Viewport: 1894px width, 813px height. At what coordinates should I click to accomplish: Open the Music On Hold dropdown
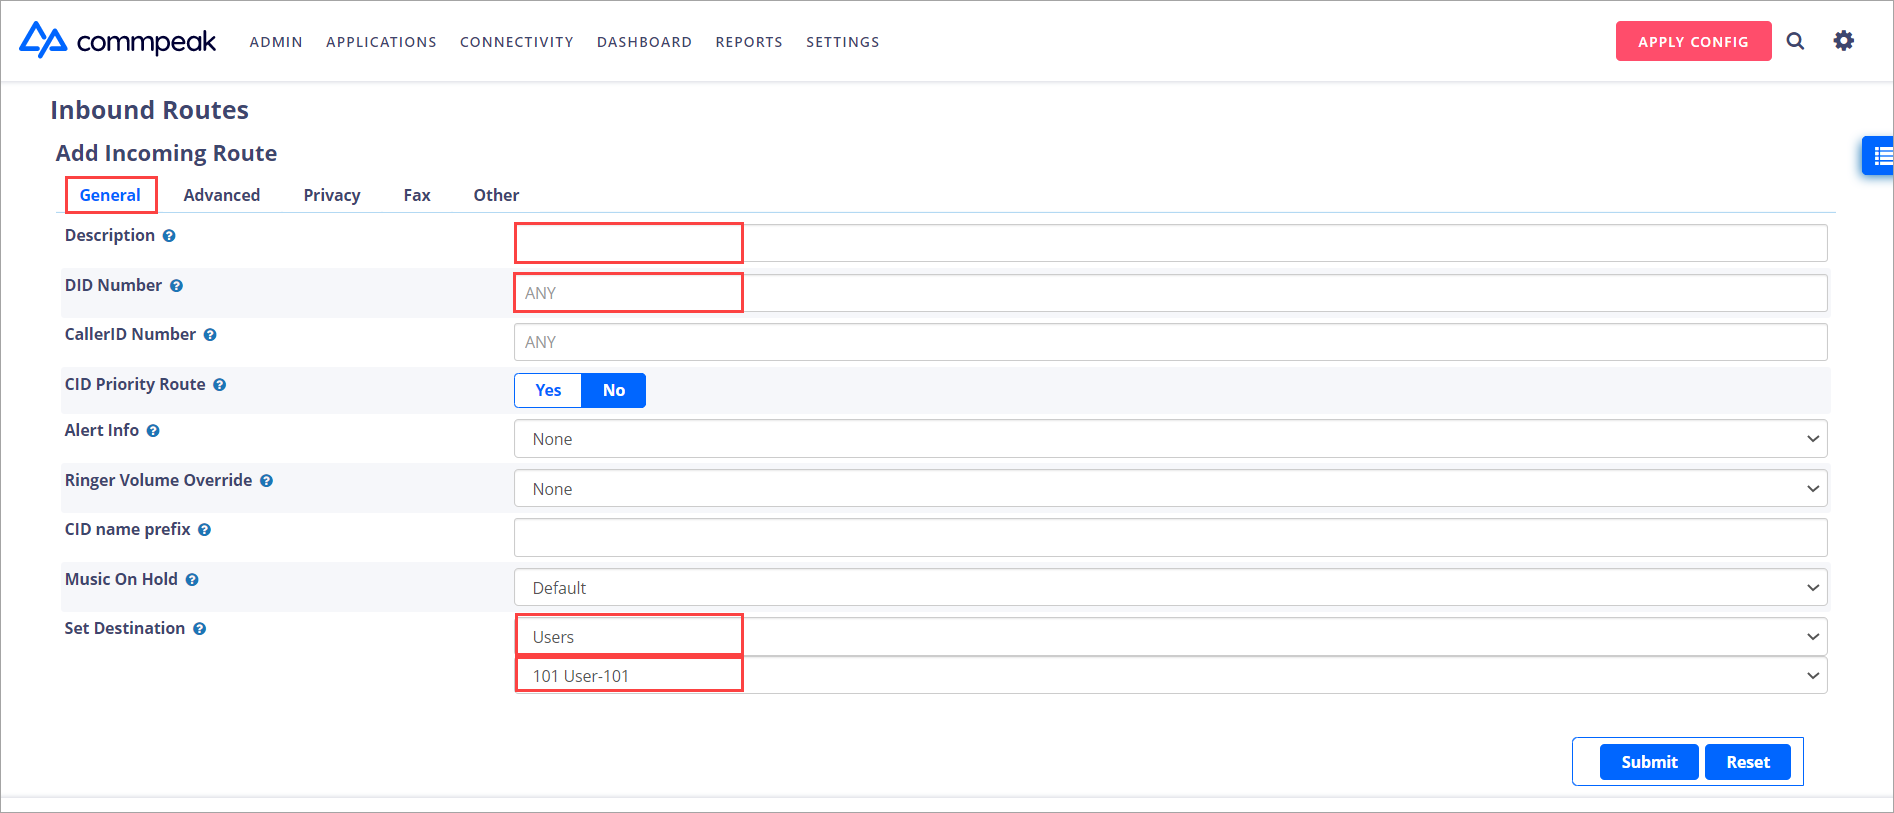click(x=1170, y=588)
